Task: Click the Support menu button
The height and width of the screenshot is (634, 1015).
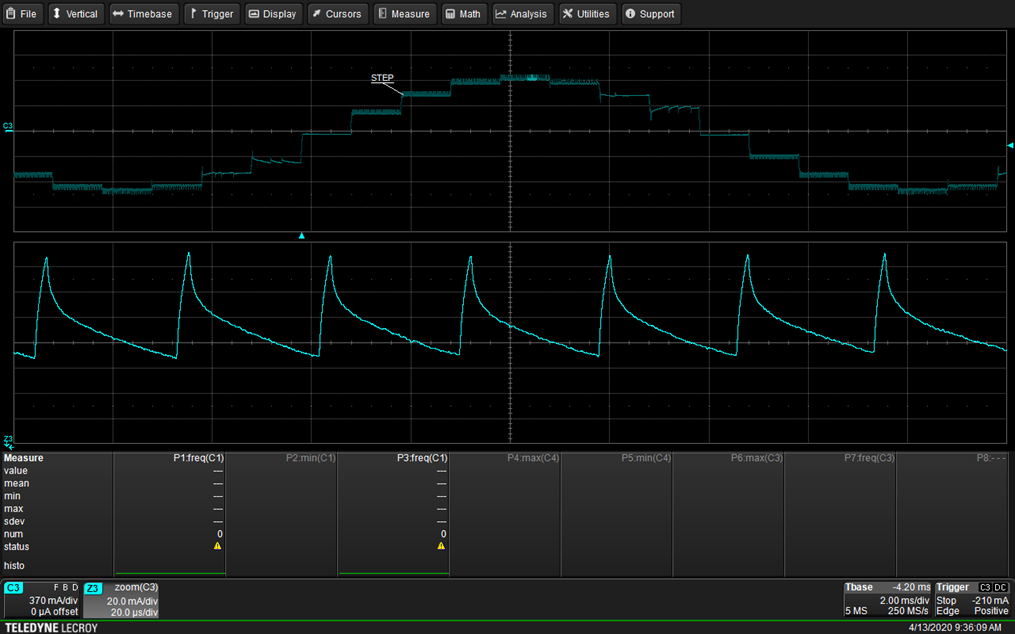Action: 650,14
